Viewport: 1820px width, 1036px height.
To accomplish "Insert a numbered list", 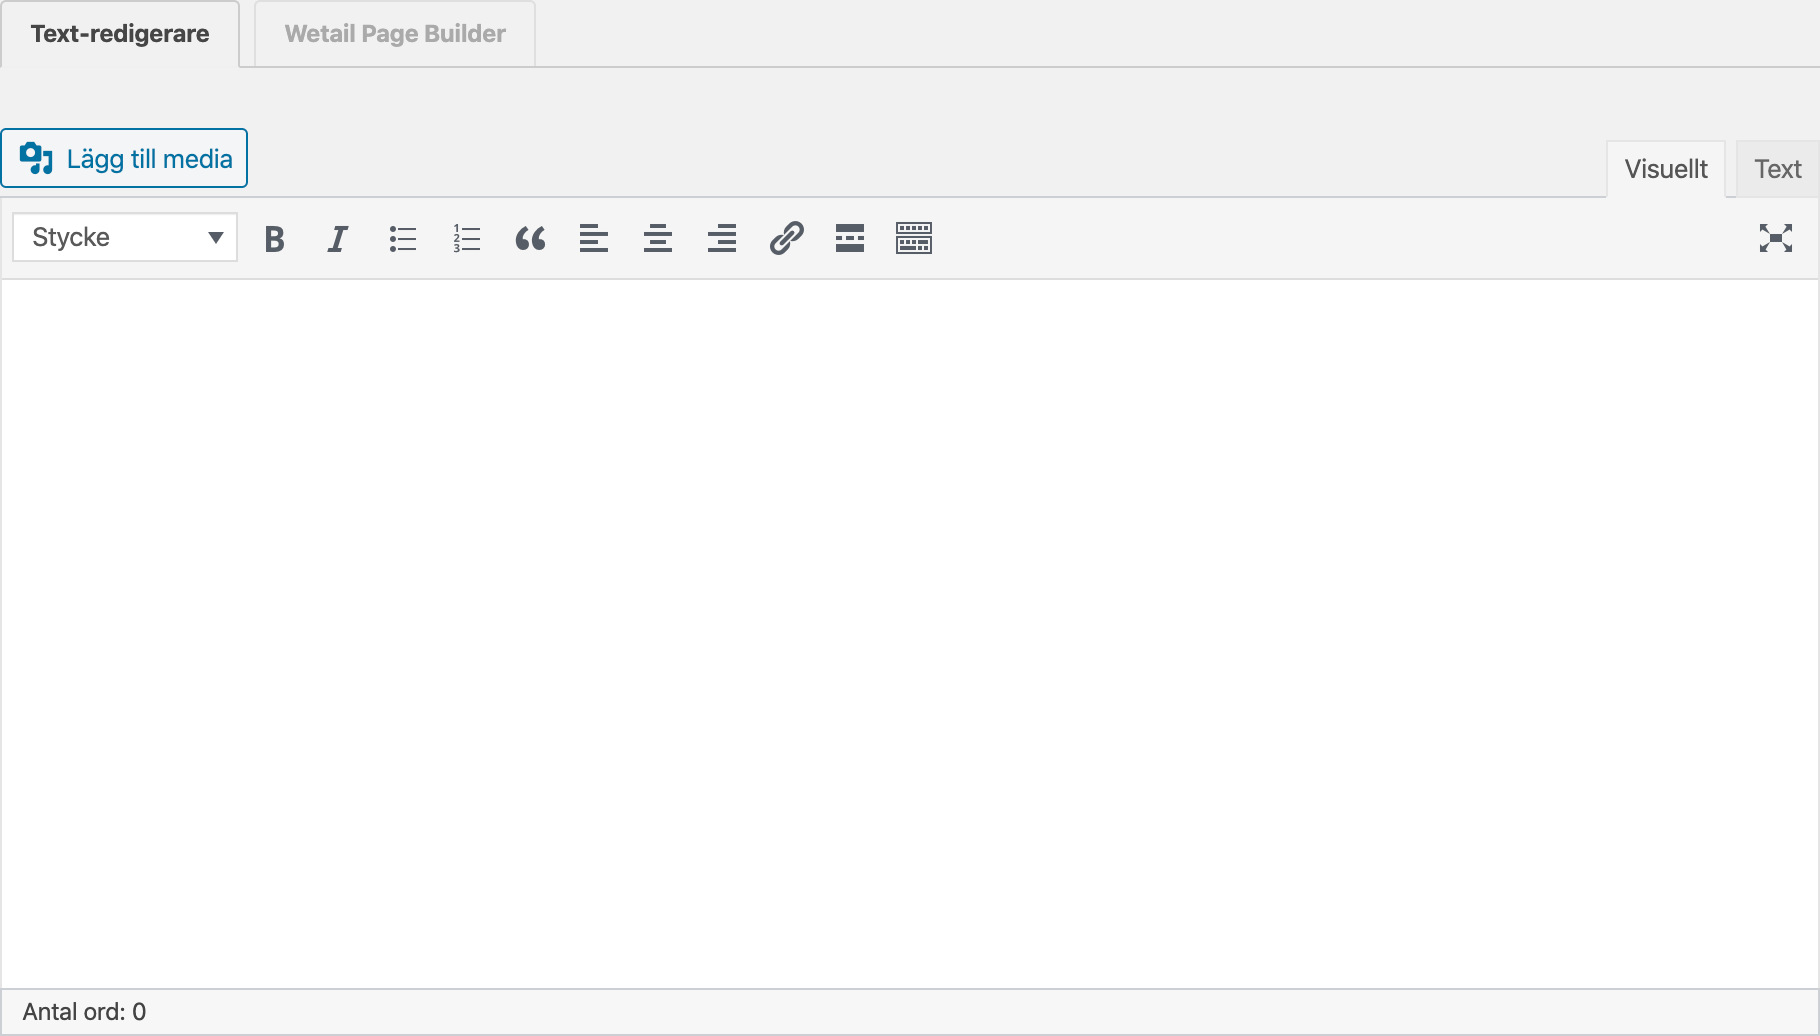I will [466, 239].
